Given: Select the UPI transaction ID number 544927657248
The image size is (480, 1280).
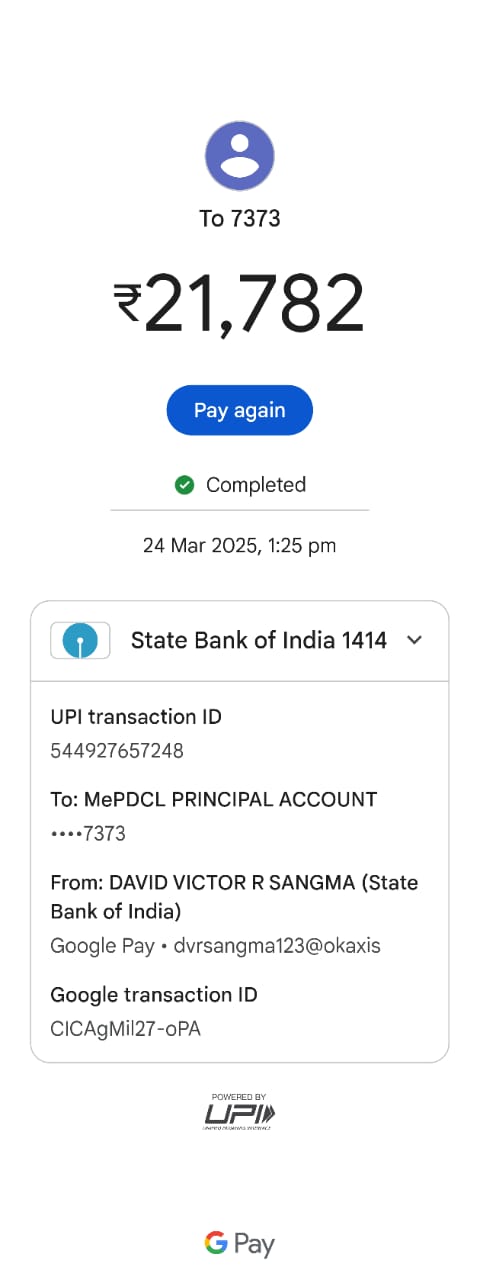Looking at the screenshot, I should click(x=117, y=750).
